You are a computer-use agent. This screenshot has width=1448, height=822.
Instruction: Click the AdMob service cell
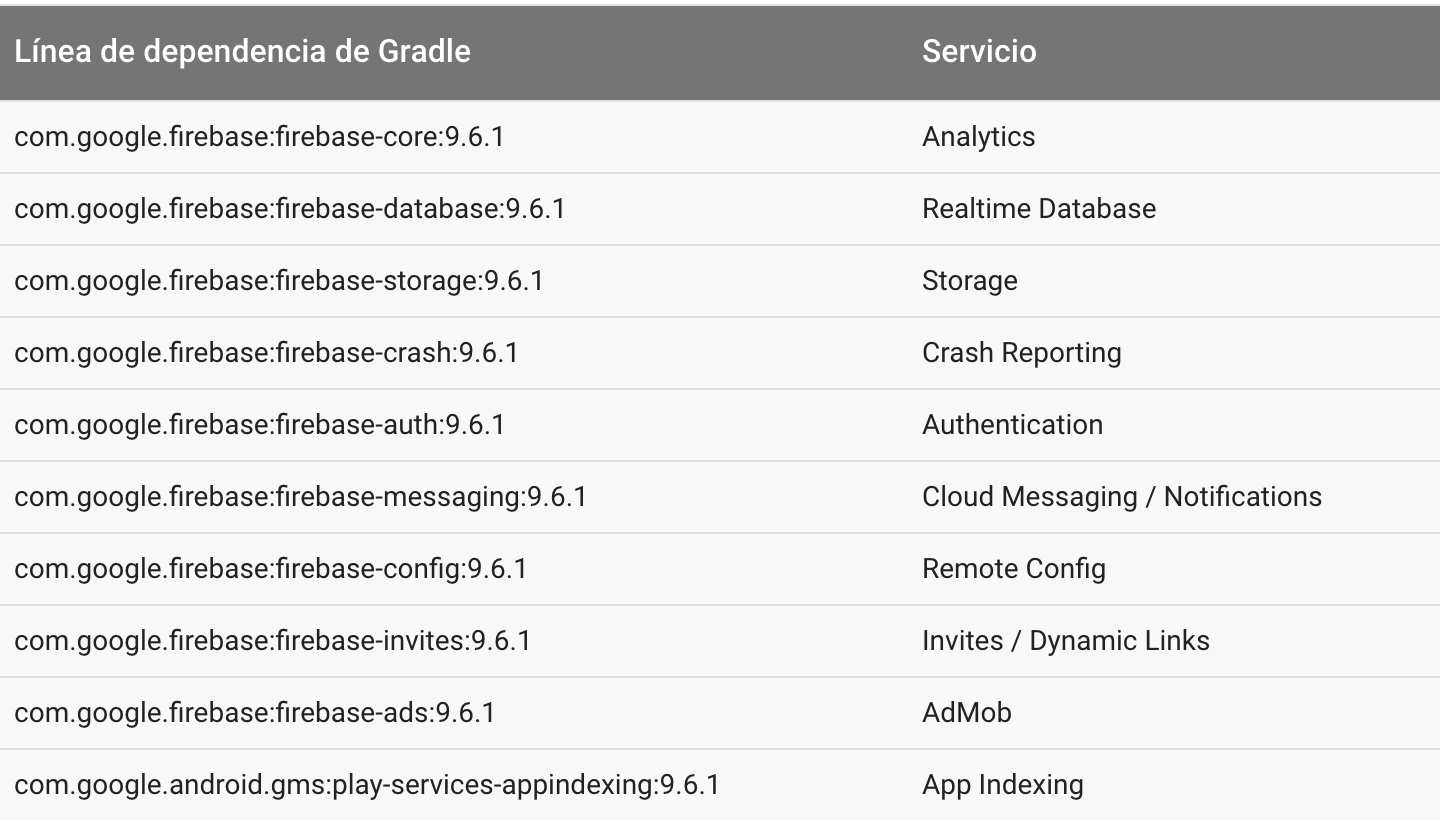(966, 713)
